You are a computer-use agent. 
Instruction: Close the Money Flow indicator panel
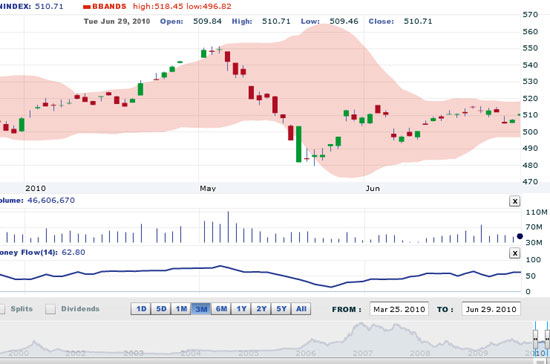tap(514, 253)
